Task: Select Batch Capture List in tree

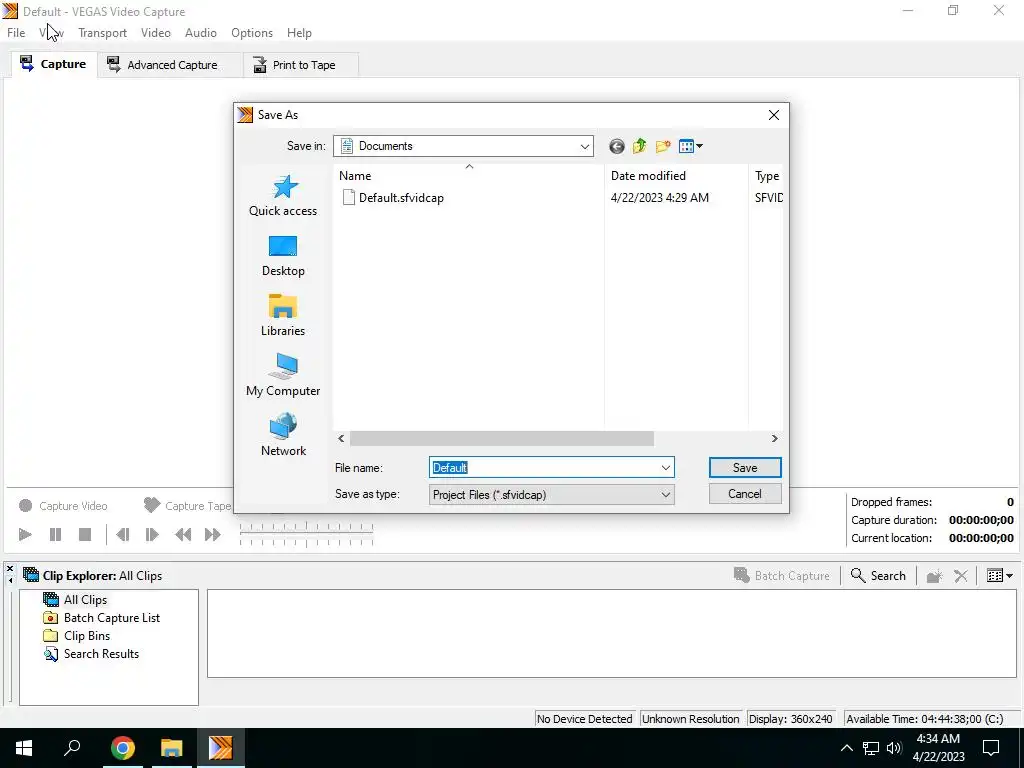Action: click(112, 618)
